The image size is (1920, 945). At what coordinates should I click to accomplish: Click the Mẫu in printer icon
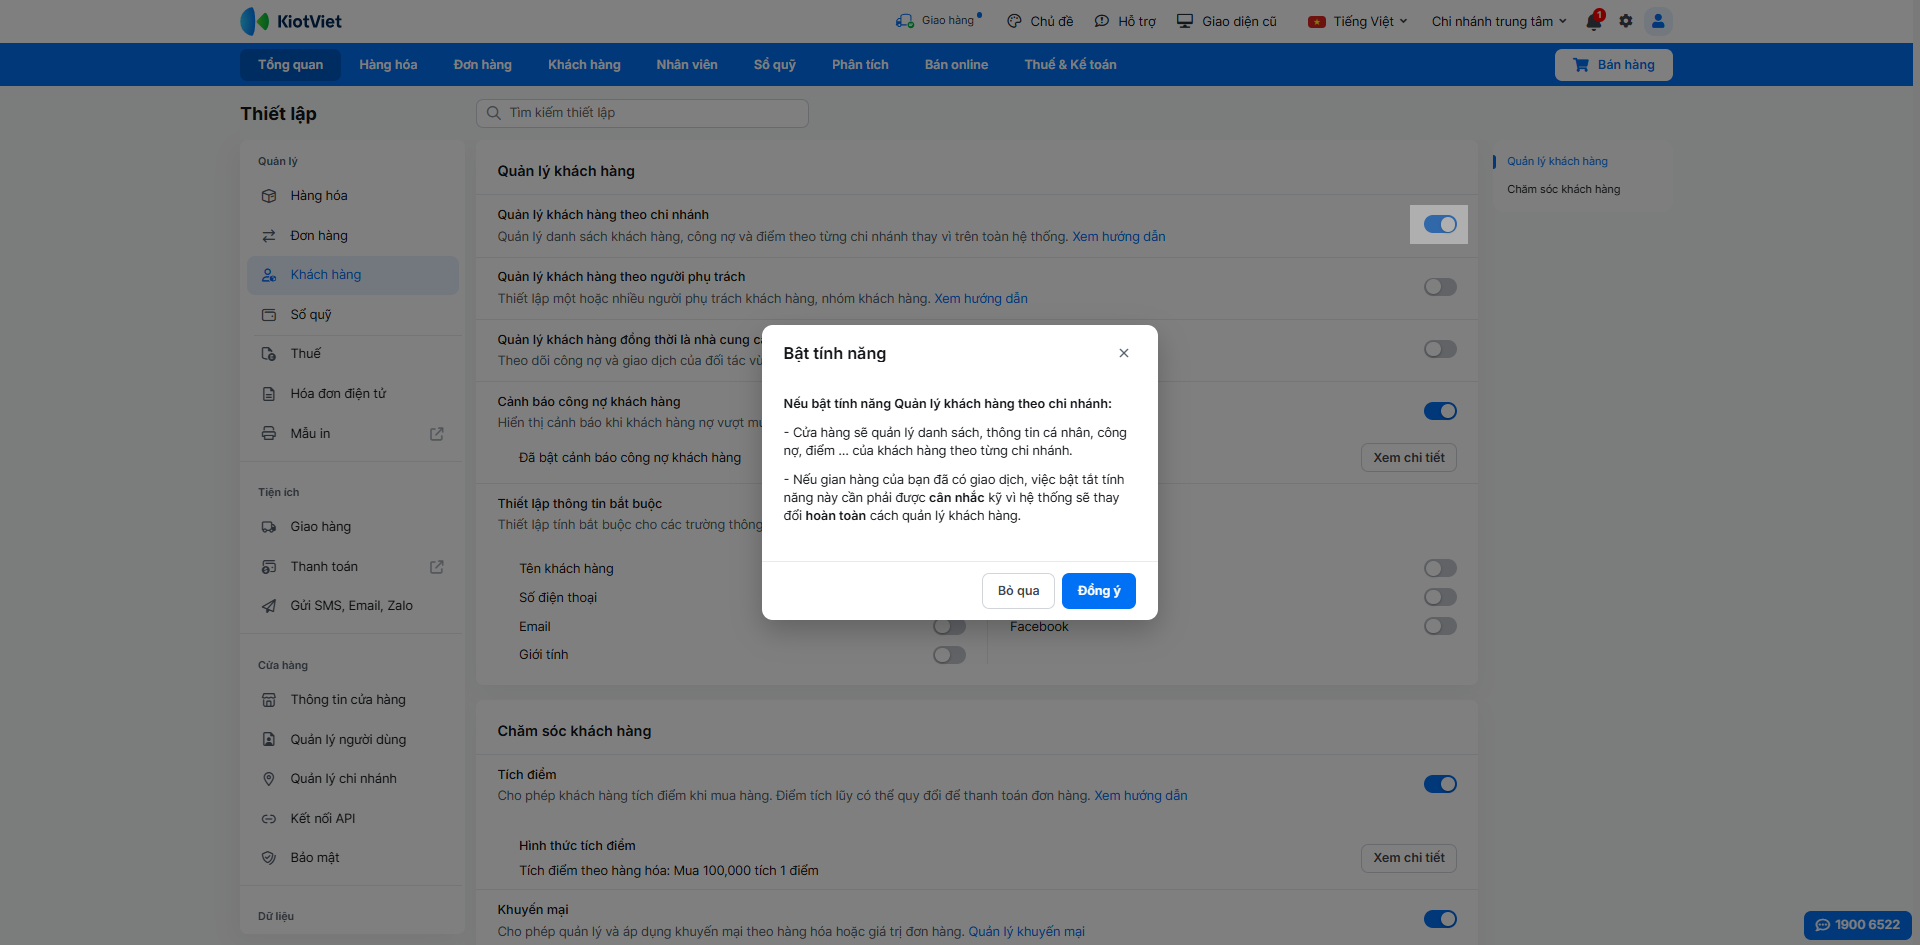pyautogui.click(x=269, y=434)
